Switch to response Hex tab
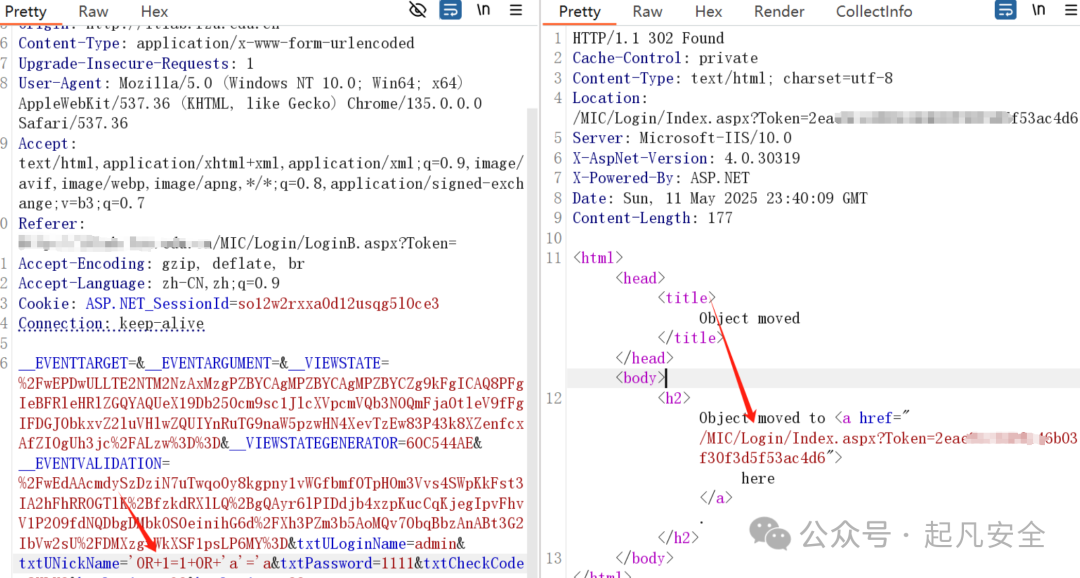Screen dimensions: 1080x578 click(709, 12)
